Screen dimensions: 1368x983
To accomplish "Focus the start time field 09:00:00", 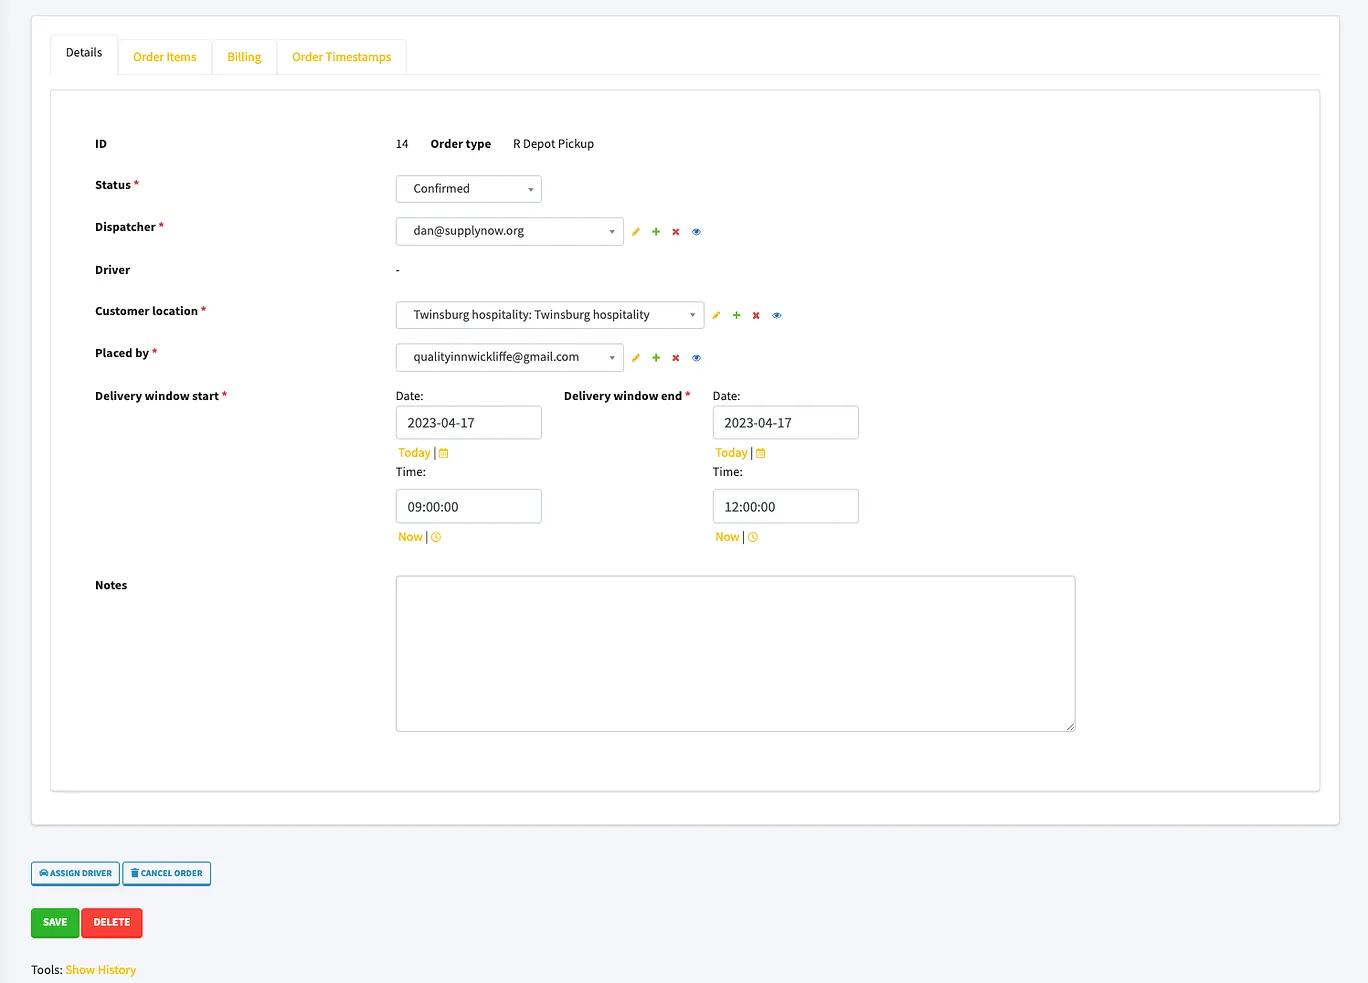I will [469, 506].
